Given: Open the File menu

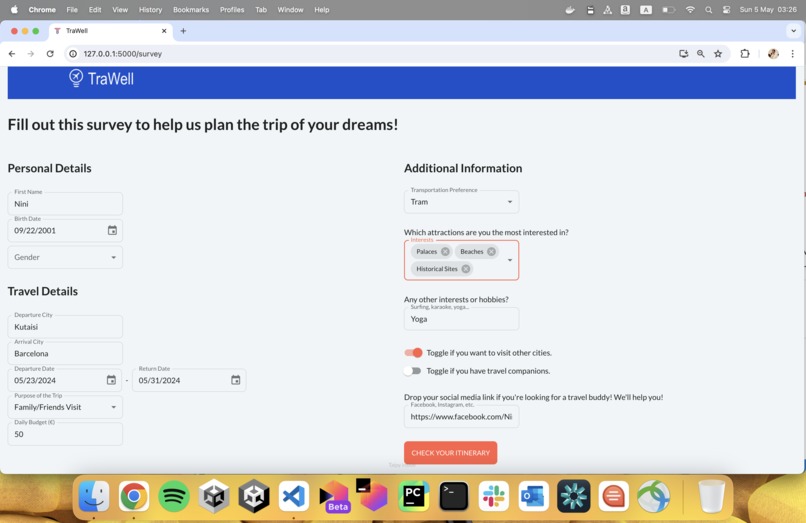Looking at the screenshot, I should pyautogui.click(x=72, y=10).
